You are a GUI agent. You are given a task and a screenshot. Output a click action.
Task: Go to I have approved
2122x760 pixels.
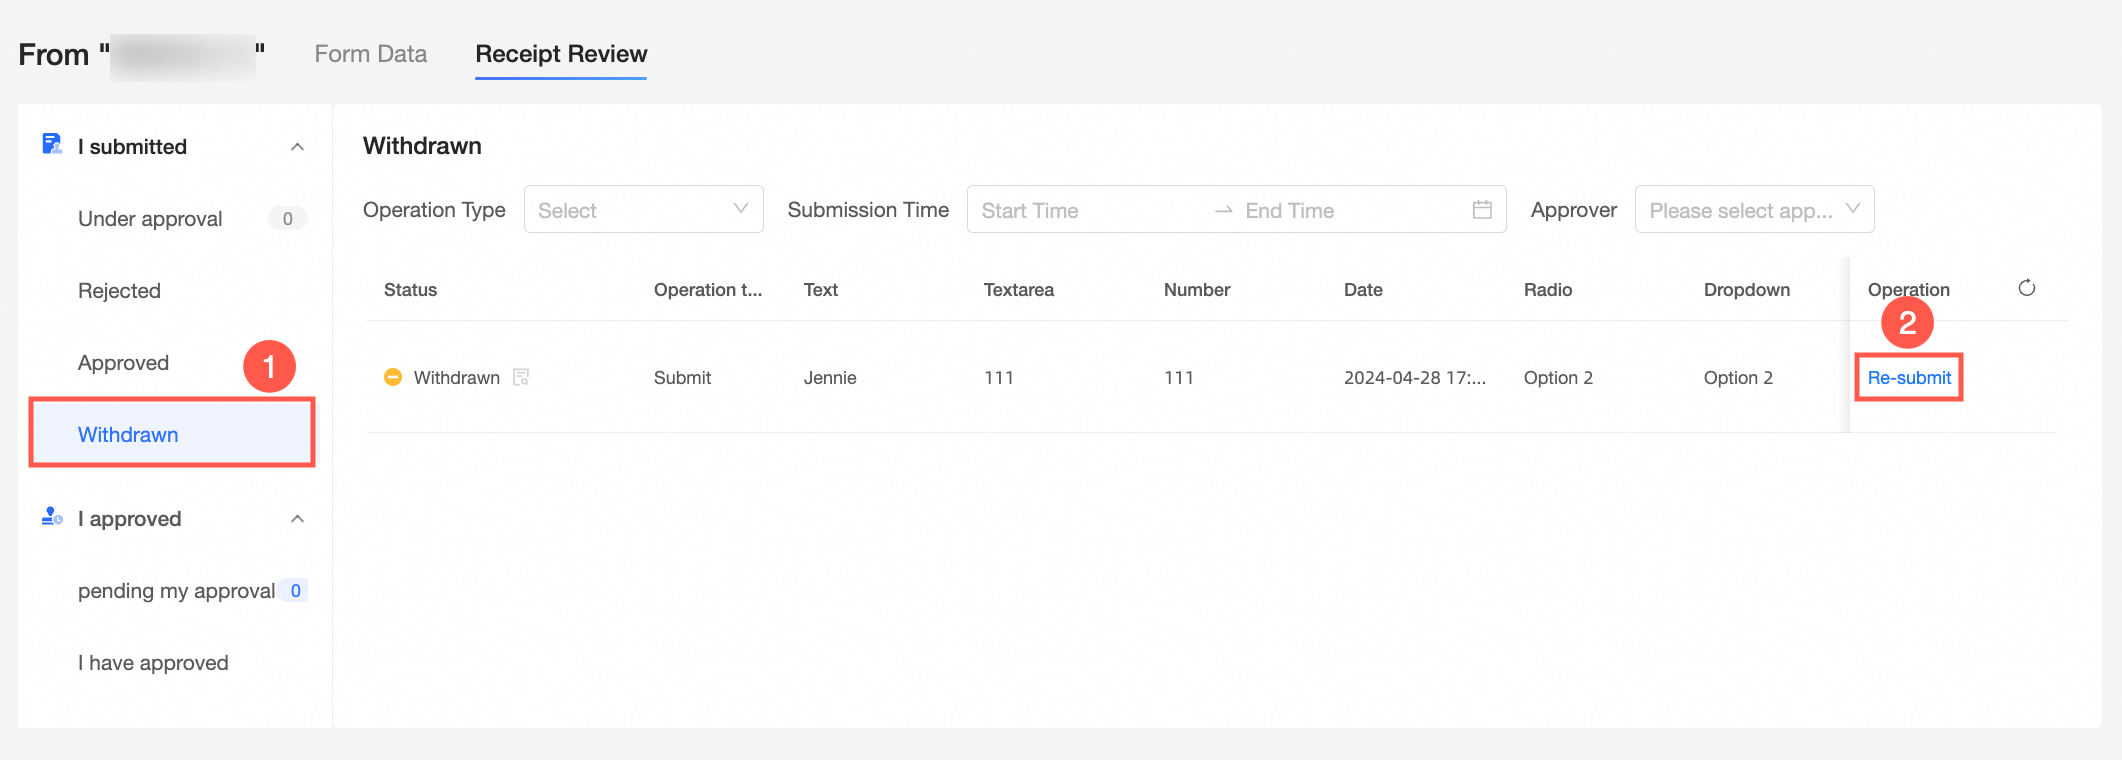click(x=153, y=663)
